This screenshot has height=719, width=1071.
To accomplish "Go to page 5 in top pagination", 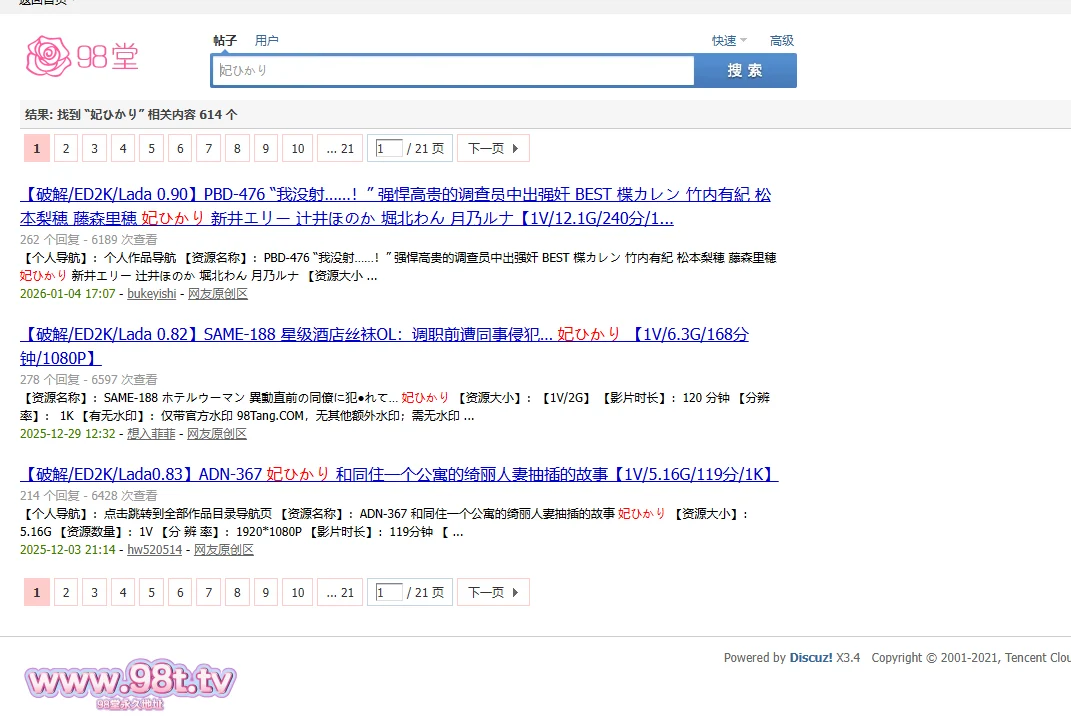I will (x=151, y=149).
